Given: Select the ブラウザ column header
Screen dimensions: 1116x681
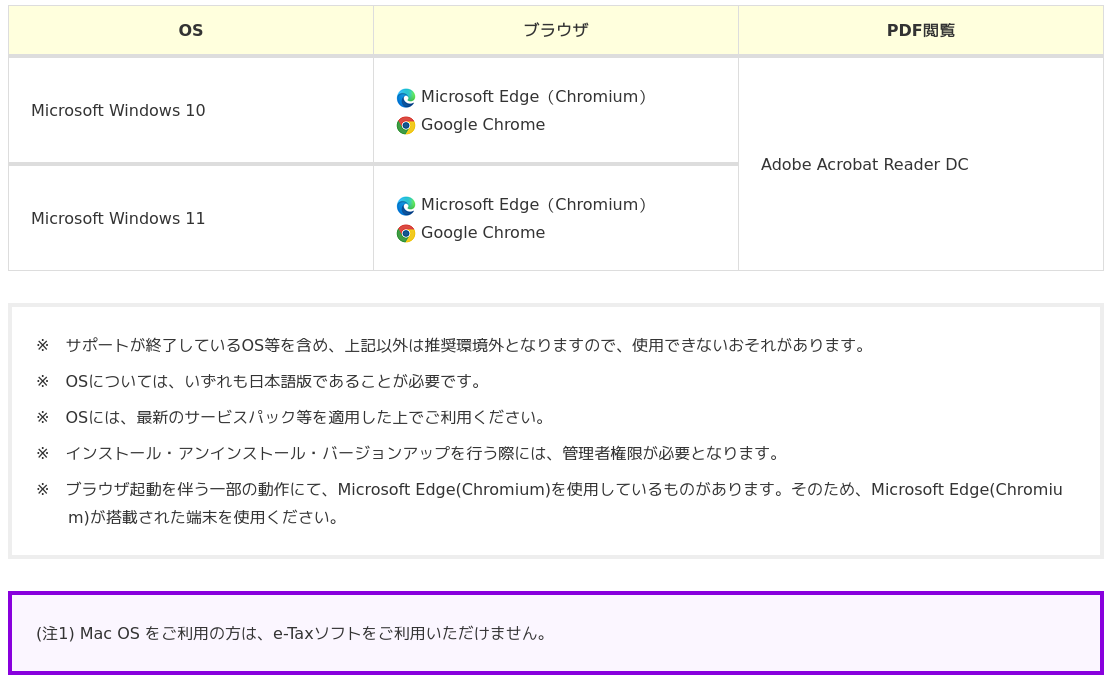Looking at the screenshot, I should click(556, 30).
